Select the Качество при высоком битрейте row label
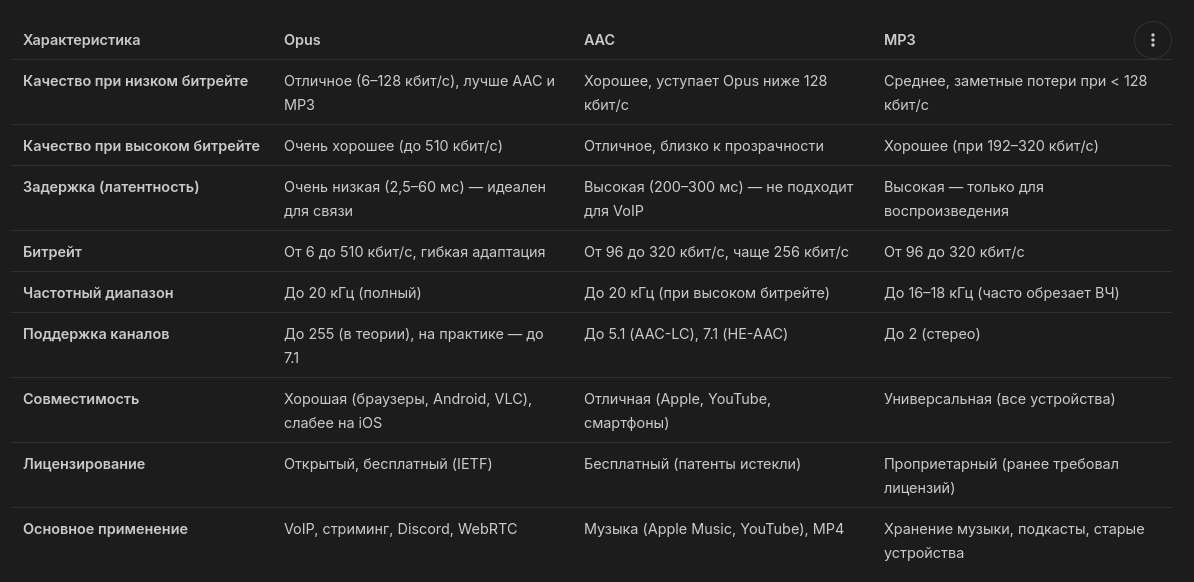Screen dimensions: 1194x582 pos(141,146)
